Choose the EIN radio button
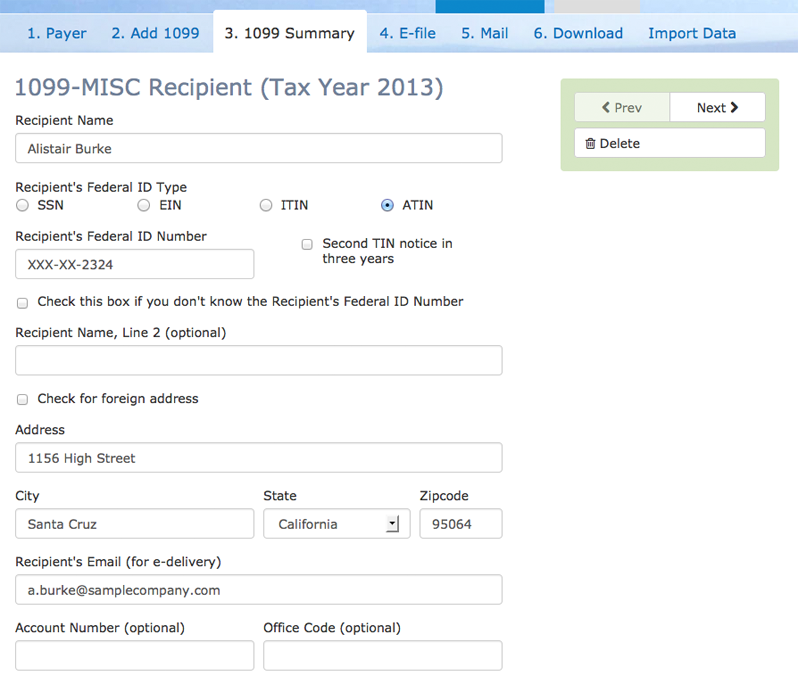This screenshot has width=798, height=692. coord(144,205)
